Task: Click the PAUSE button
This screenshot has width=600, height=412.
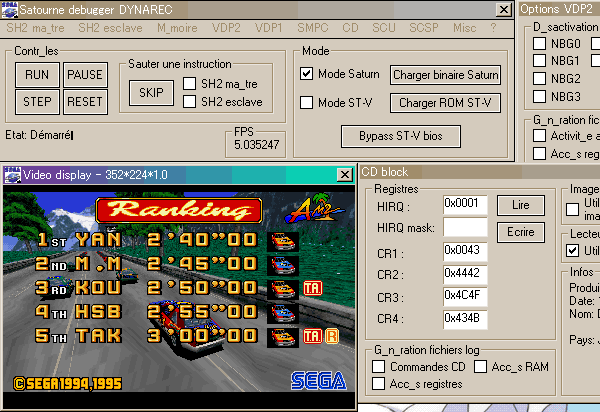Action: tap(85, 75)
